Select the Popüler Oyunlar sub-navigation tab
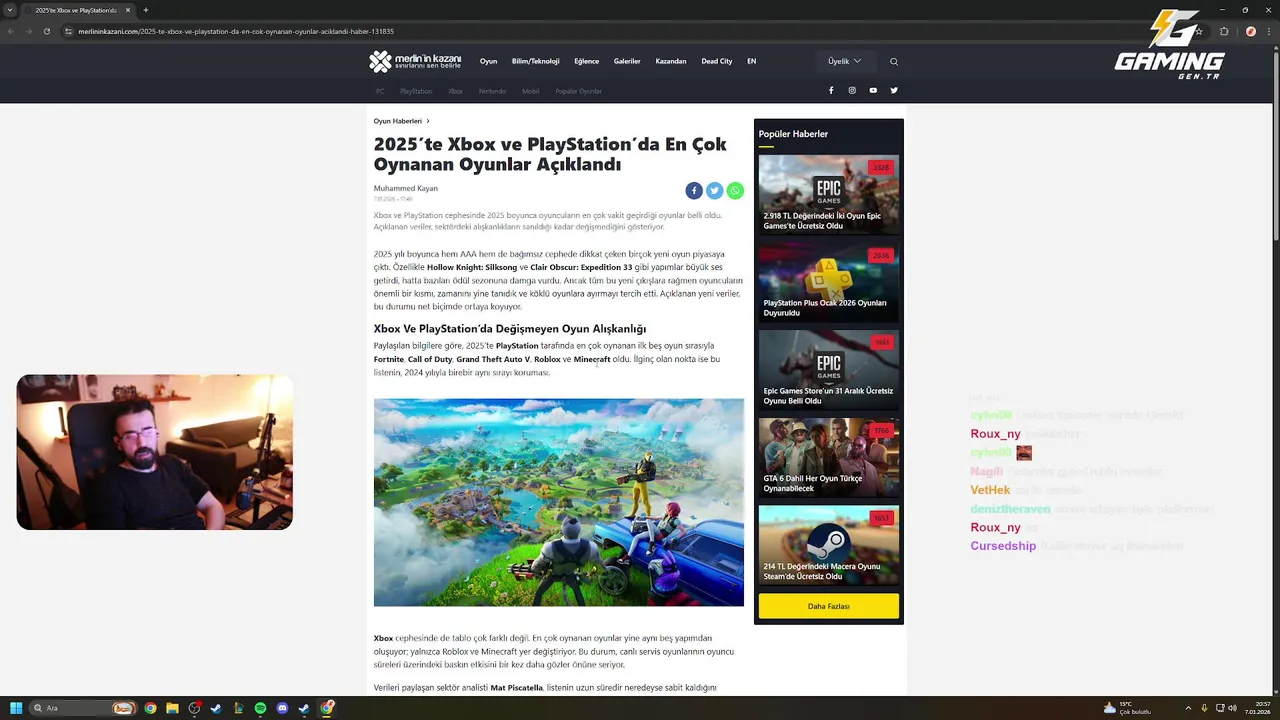1280x720 pixels. pos(579,91)
